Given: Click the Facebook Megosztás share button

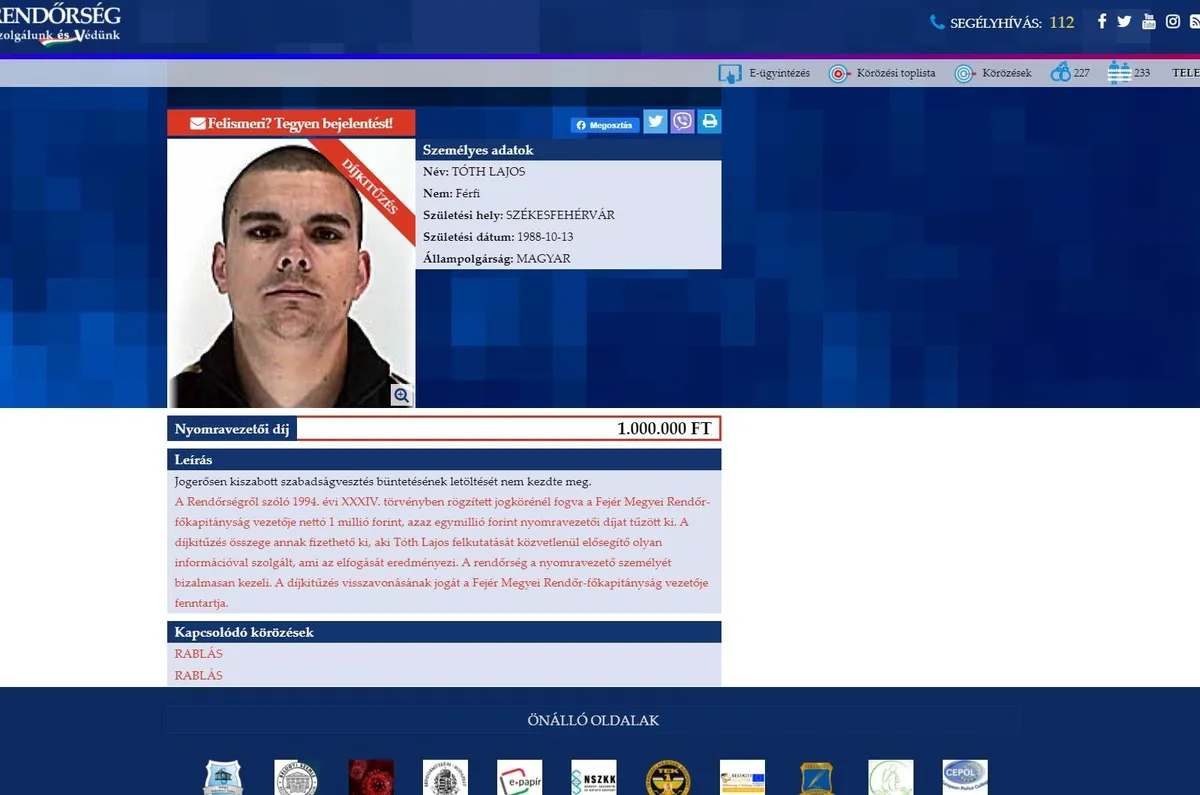Looking at the screenshot, I should [605, 126].
